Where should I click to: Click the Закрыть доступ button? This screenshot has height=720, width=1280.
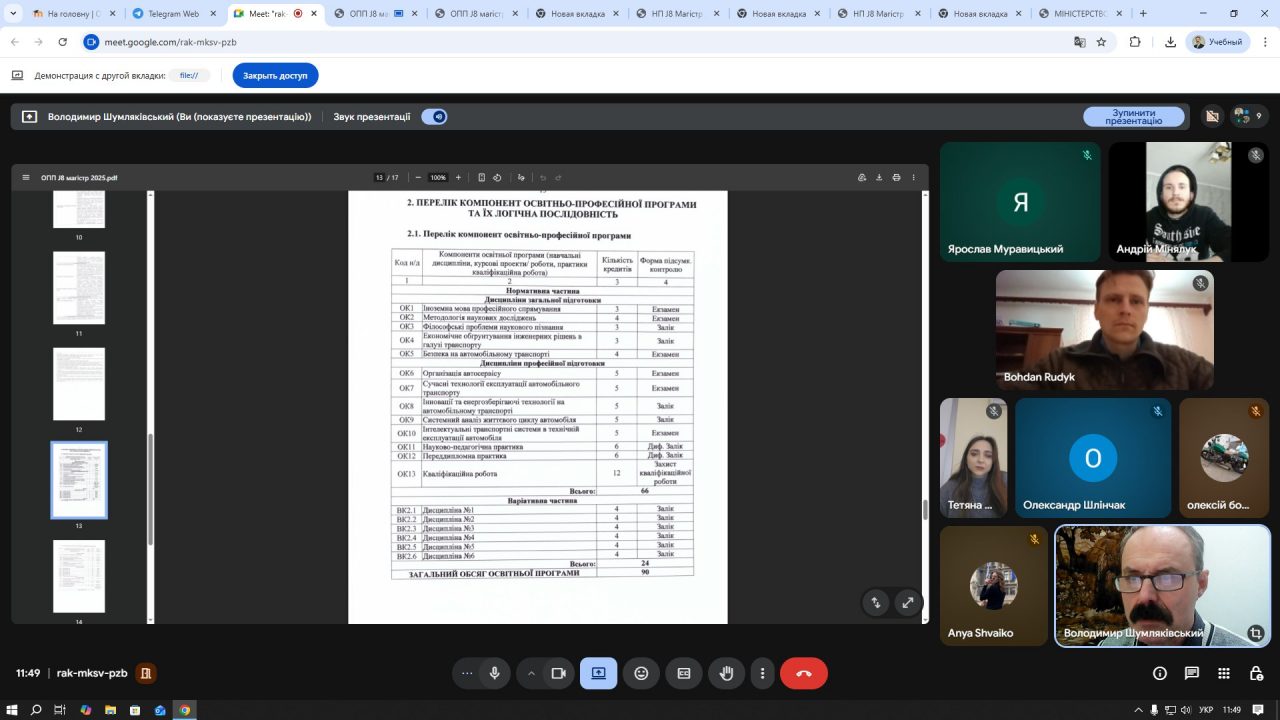tap(275, 75)
